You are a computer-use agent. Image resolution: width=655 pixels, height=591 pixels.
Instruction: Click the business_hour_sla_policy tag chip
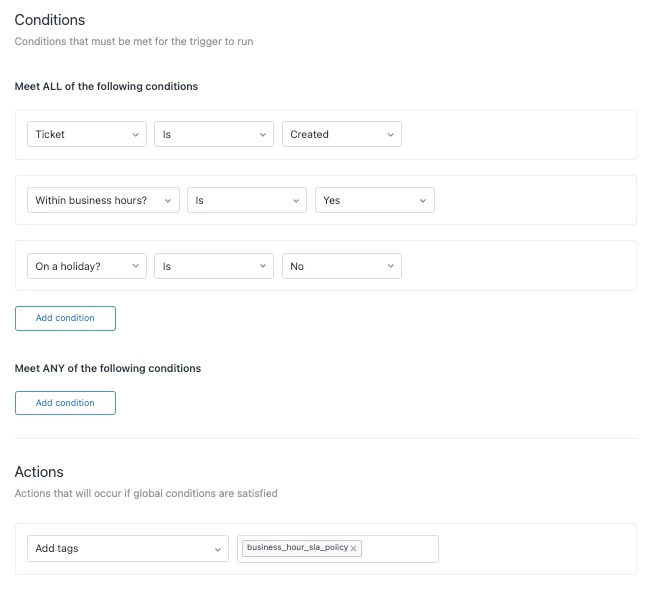click(296, 548)
